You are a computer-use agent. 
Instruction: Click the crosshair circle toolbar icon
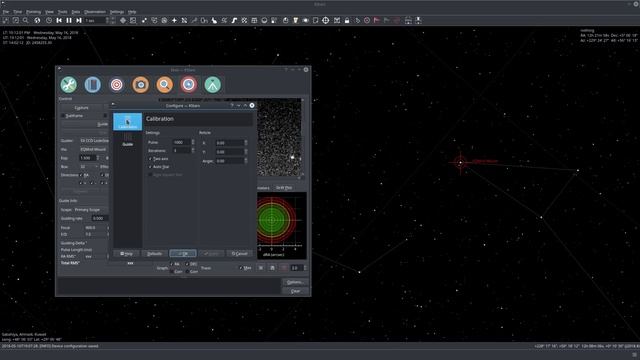point(325,20)
